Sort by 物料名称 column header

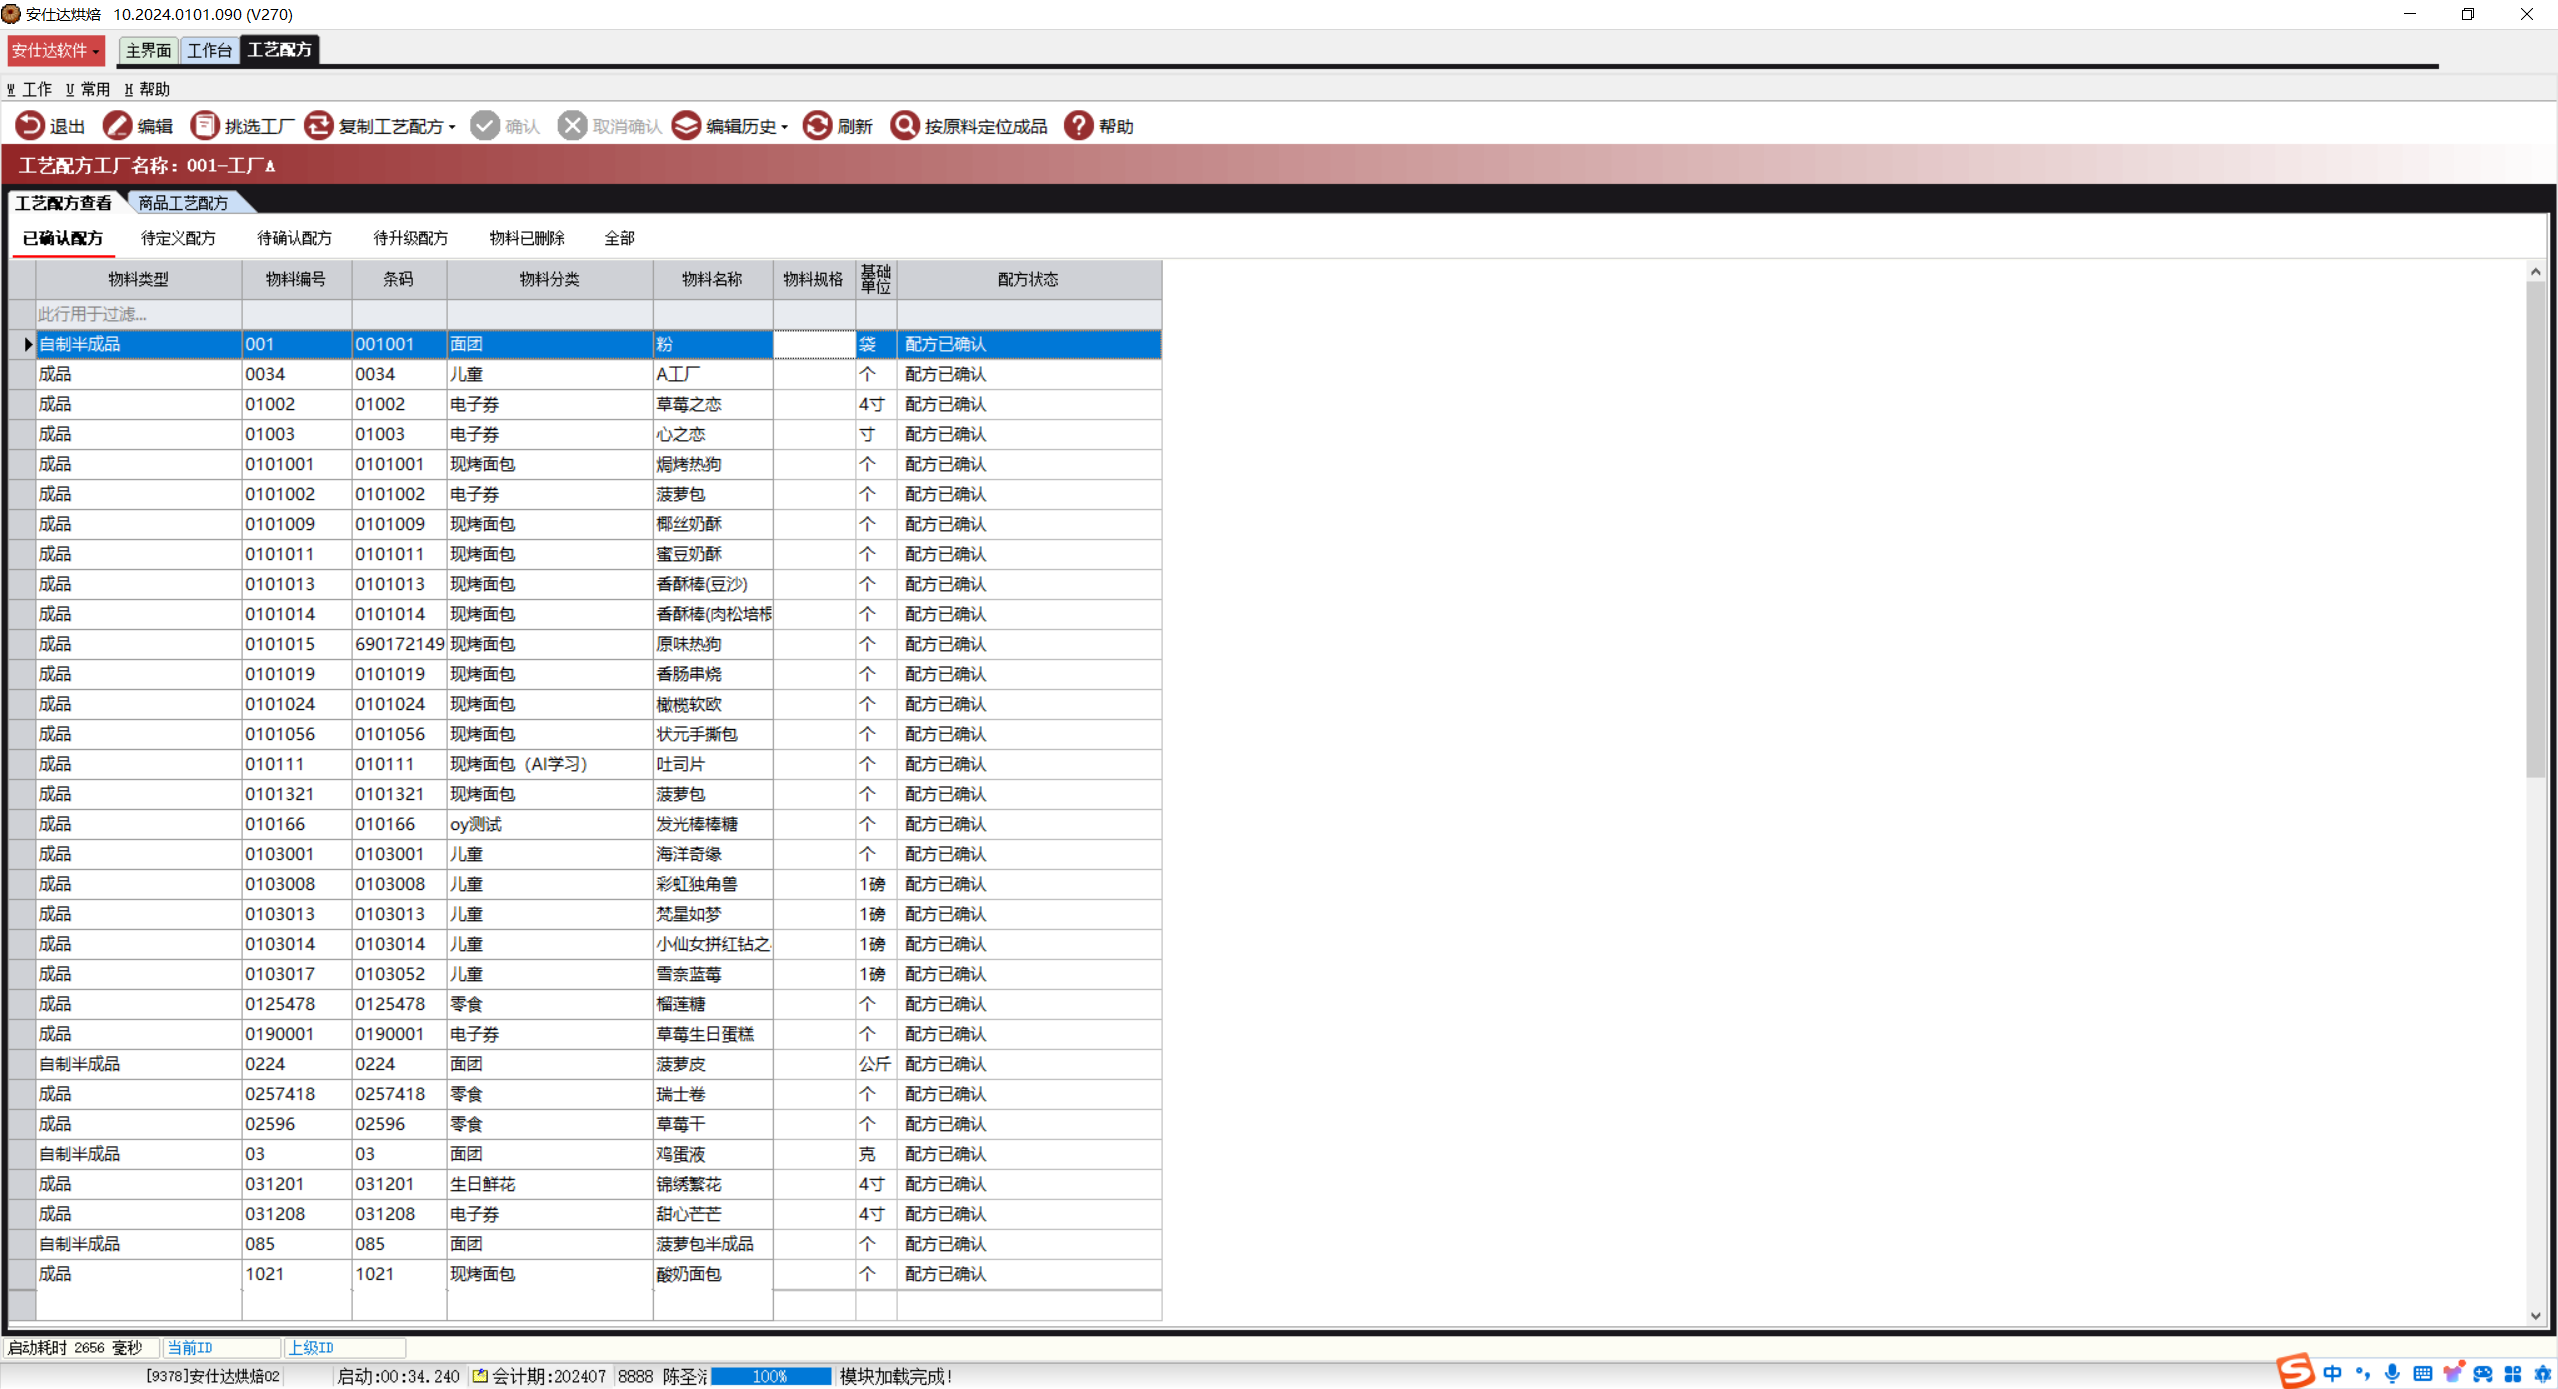[x=712, y=279]
